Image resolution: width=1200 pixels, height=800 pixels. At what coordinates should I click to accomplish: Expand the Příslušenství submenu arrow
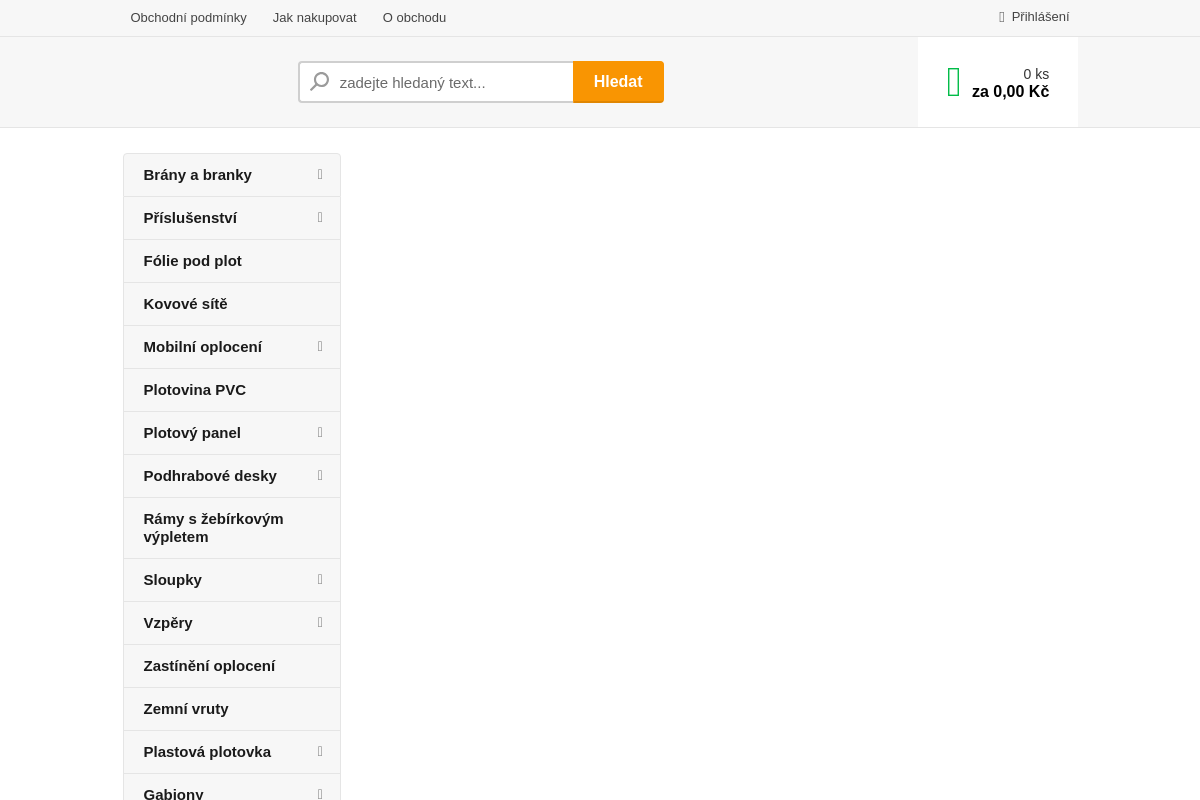click(320, 218)
